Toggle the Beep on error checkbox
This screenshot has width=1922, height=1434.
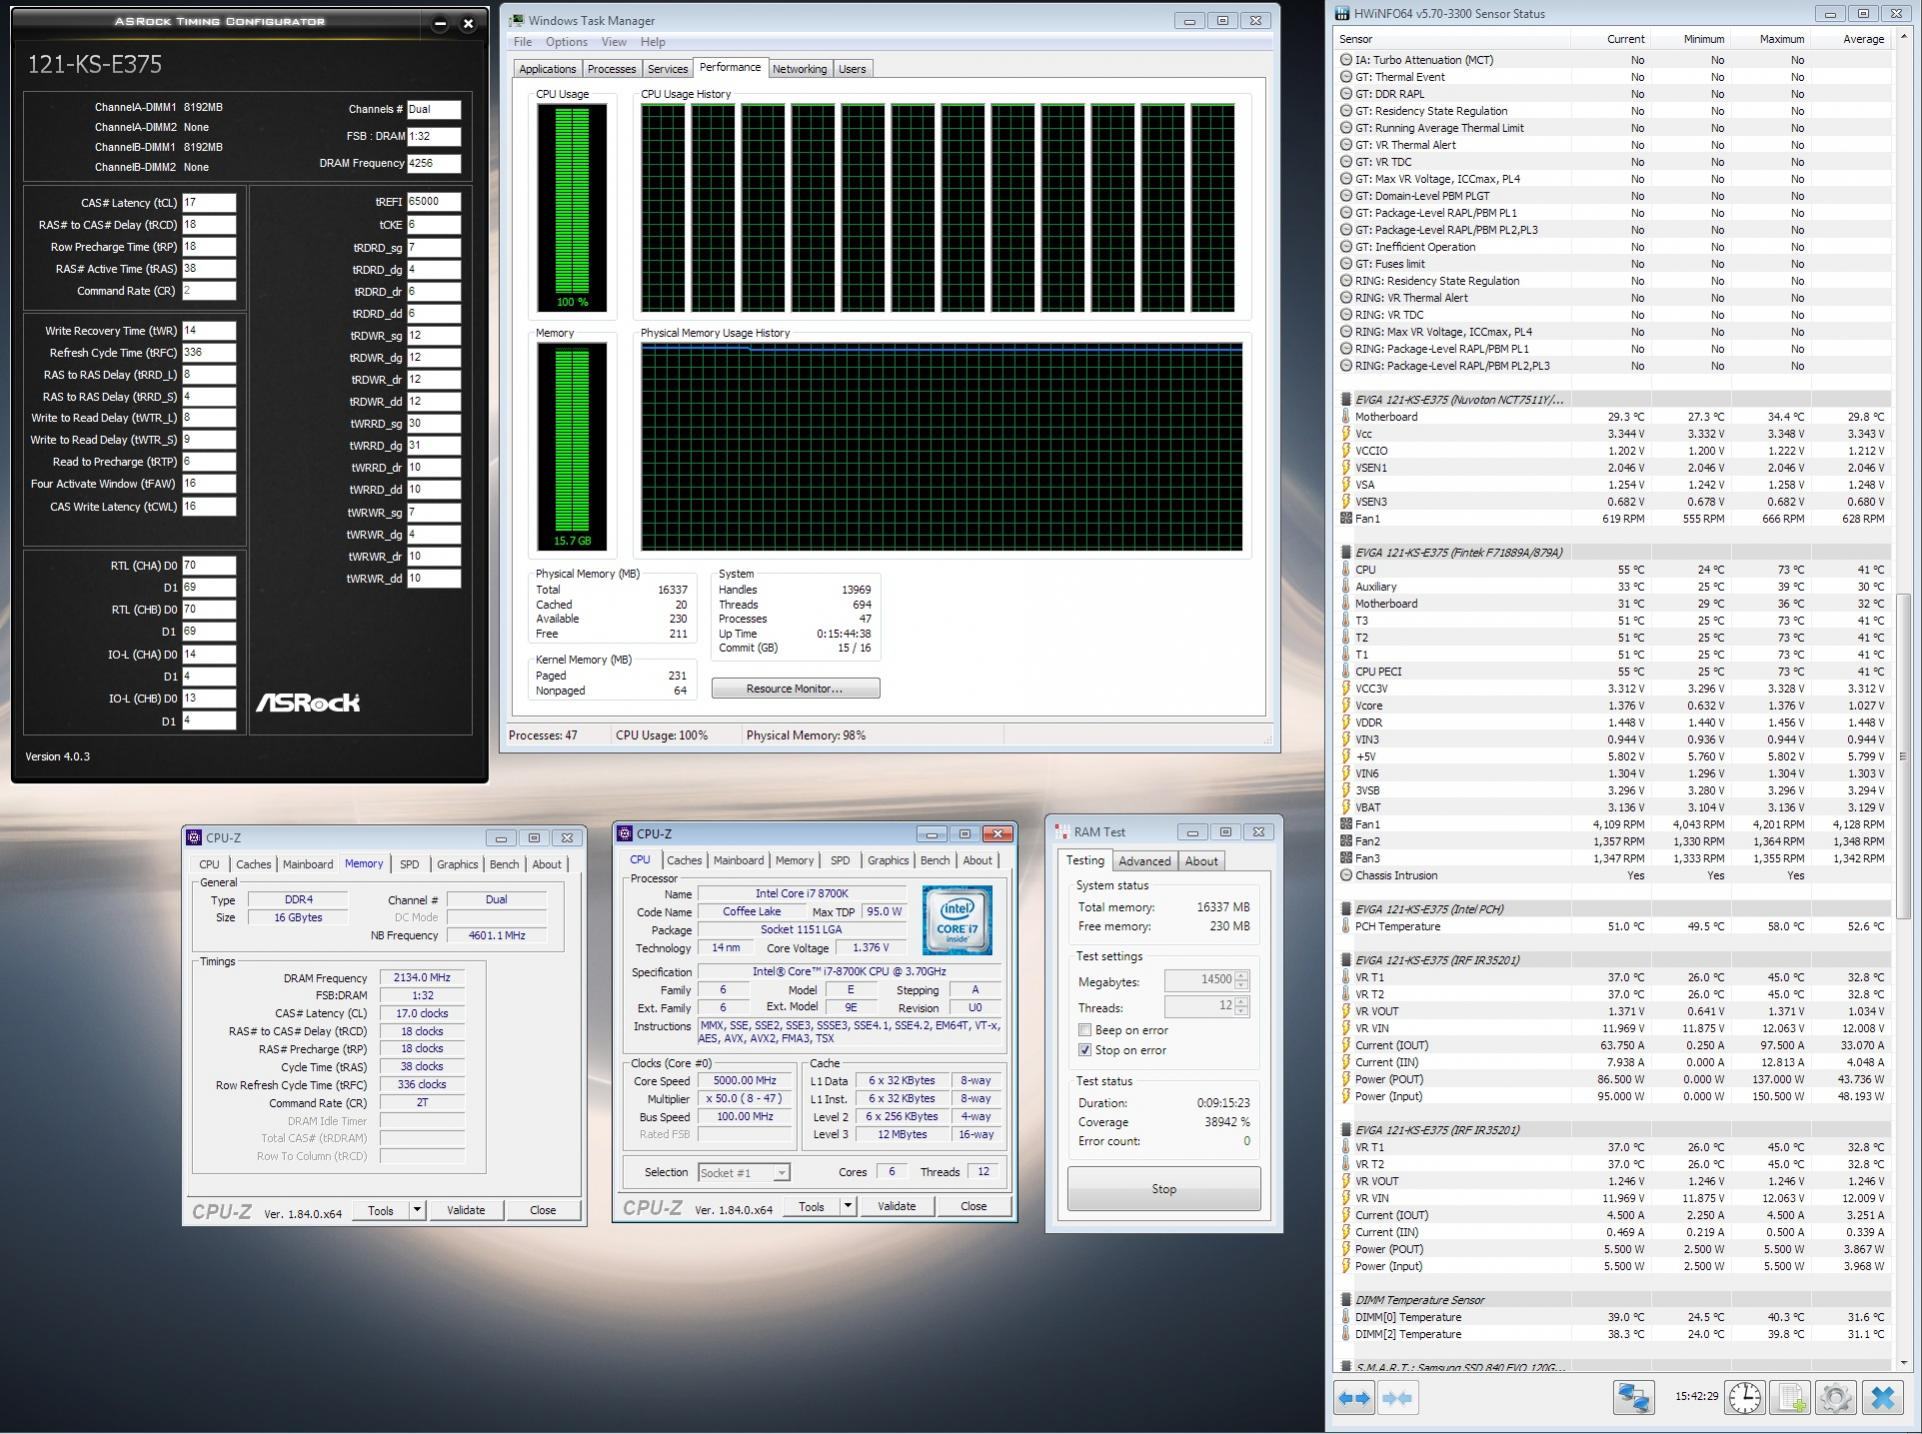point(1084,1031)
